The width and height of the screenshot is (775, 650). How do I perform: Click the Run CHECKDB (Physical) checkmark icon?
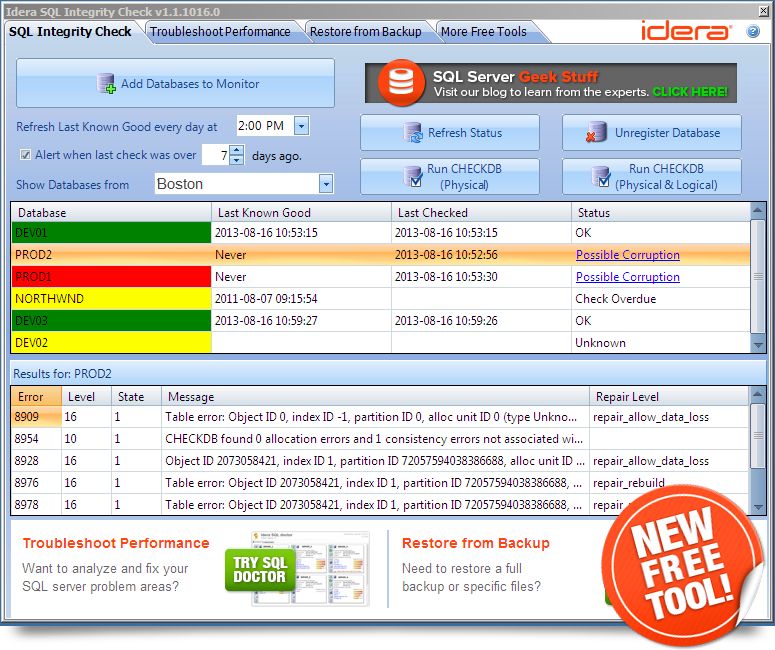[412, 176]
